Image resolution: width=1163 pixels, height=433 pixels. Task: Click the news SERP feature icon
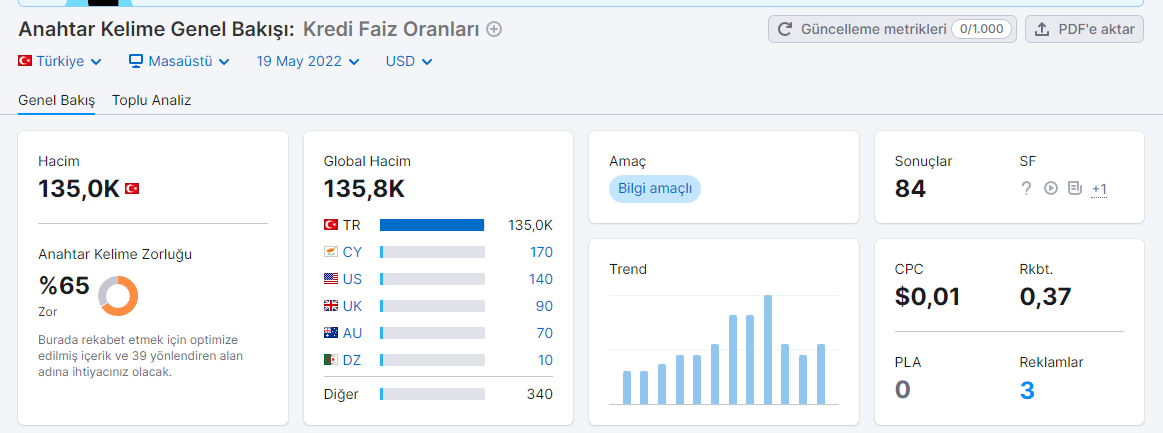(1075, 188)
